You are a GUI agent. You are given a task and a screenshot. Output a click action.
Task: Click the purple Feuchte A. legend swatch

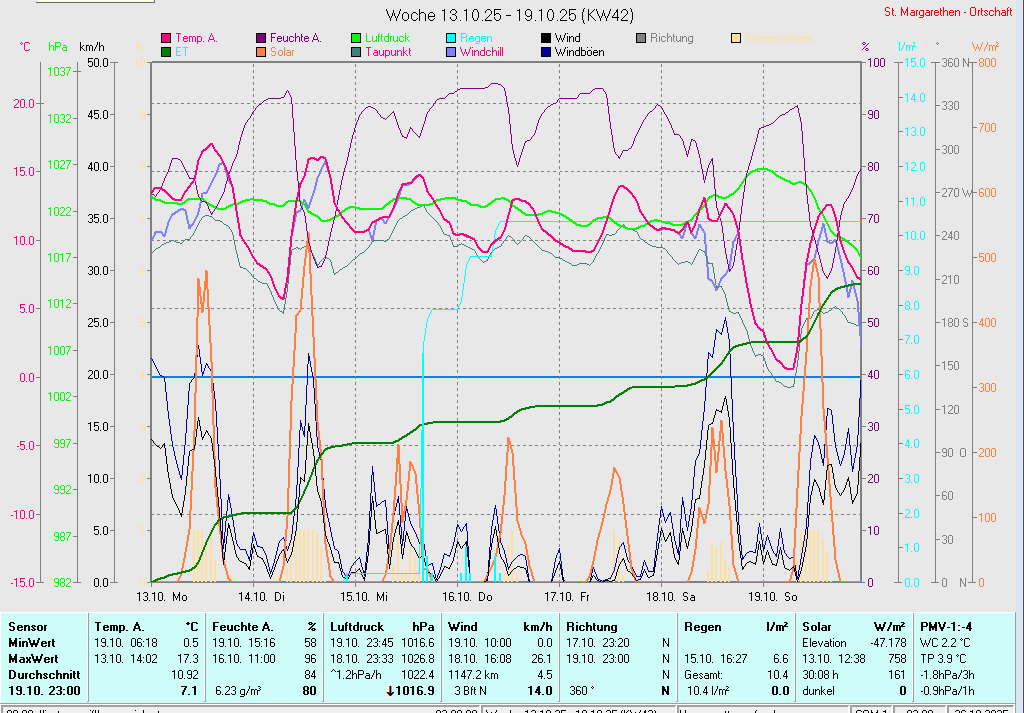[262, 38]
